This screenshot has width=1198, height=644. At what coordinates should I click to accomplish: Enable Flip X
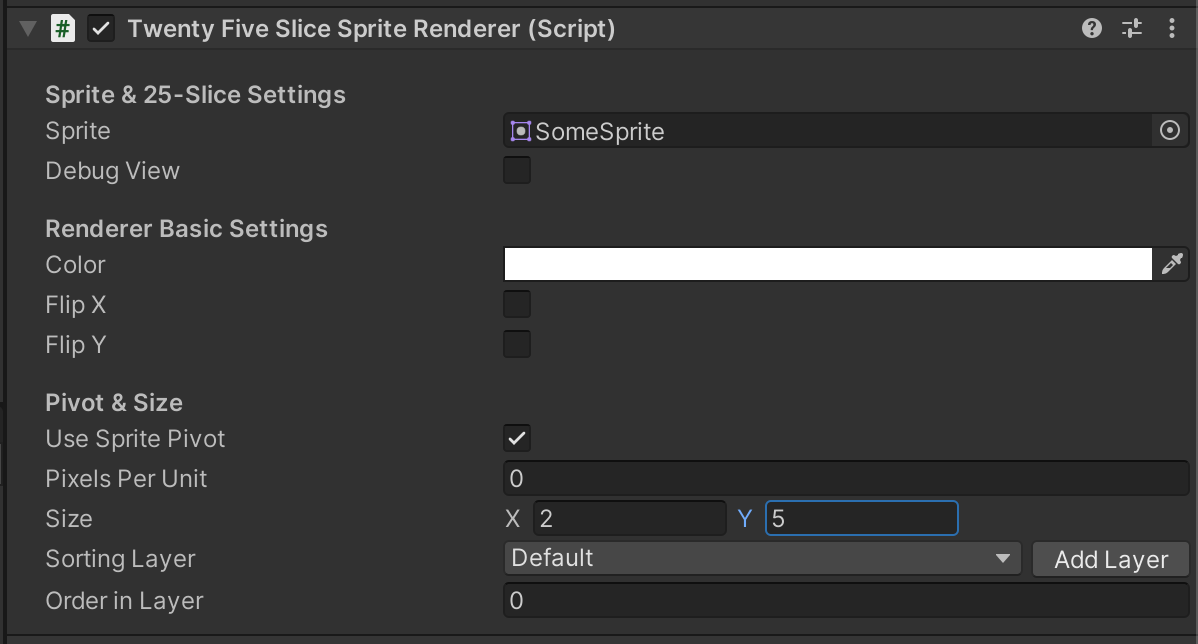coord(517,304)
